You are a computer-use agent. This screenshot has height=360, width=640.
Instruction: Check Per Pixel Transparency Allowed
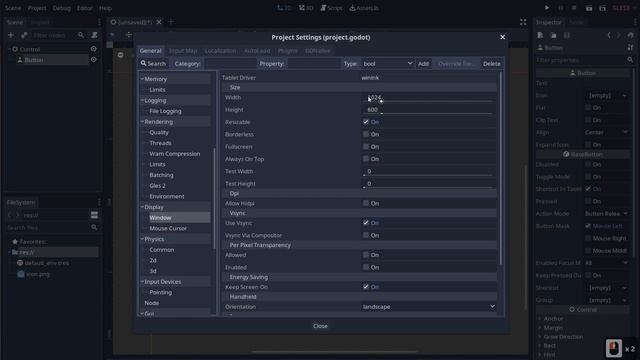[366, 255]
